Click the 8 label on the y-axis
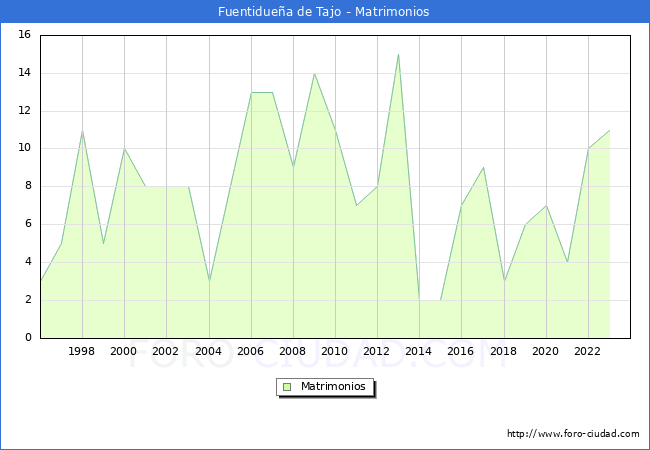Screen dimensions: 650x450 tap(27, 186)
